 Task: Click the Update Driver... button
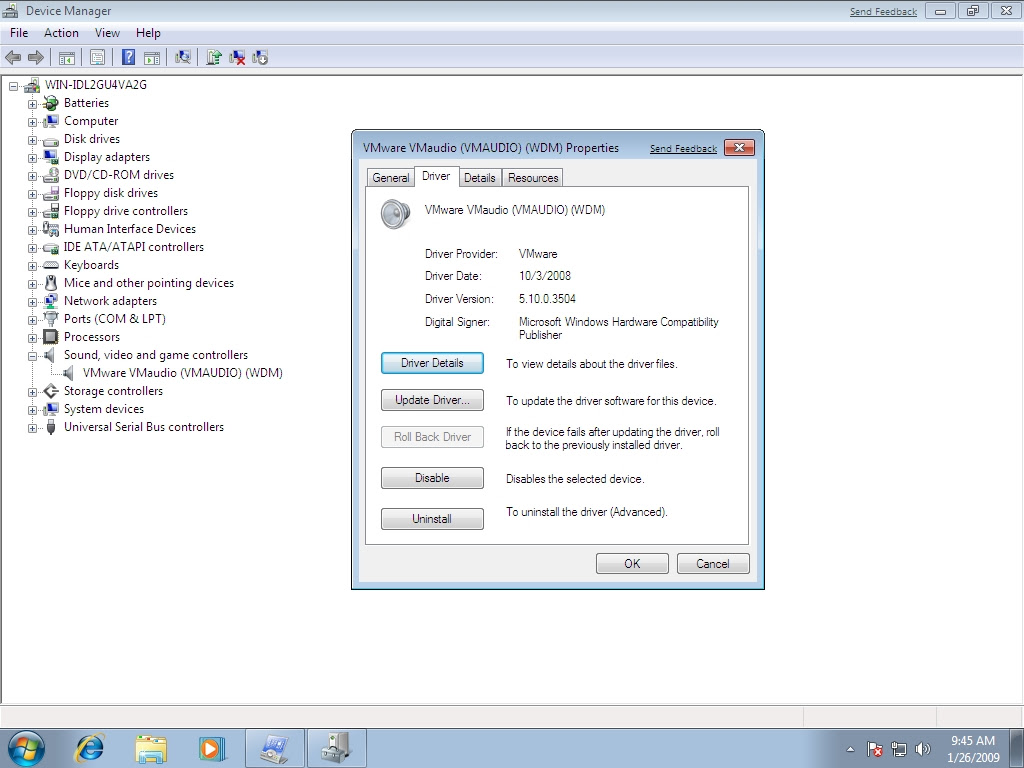tap(432, 400)
